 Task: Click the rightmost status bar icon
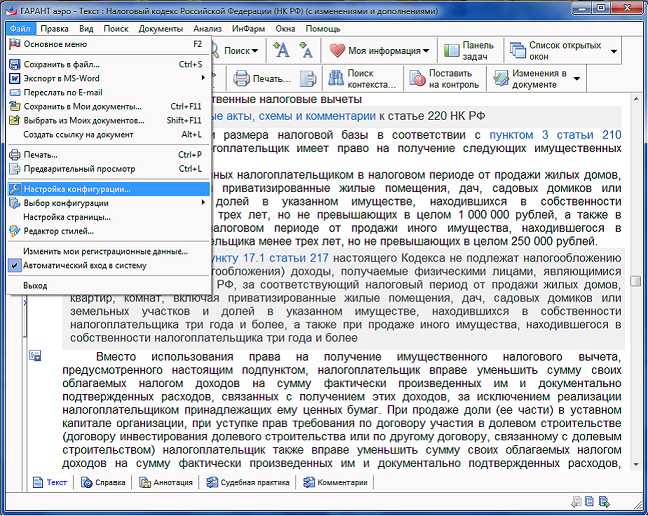[604, 502]
